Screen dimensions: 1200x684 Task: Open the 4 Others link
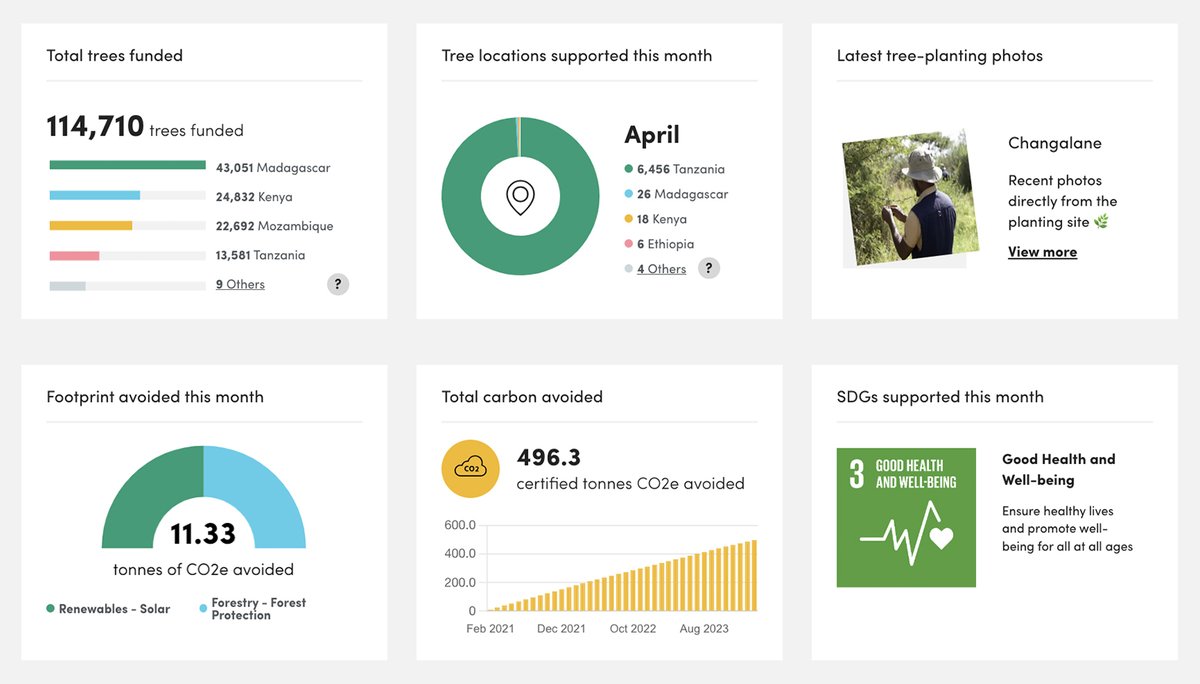pos(662,269)
